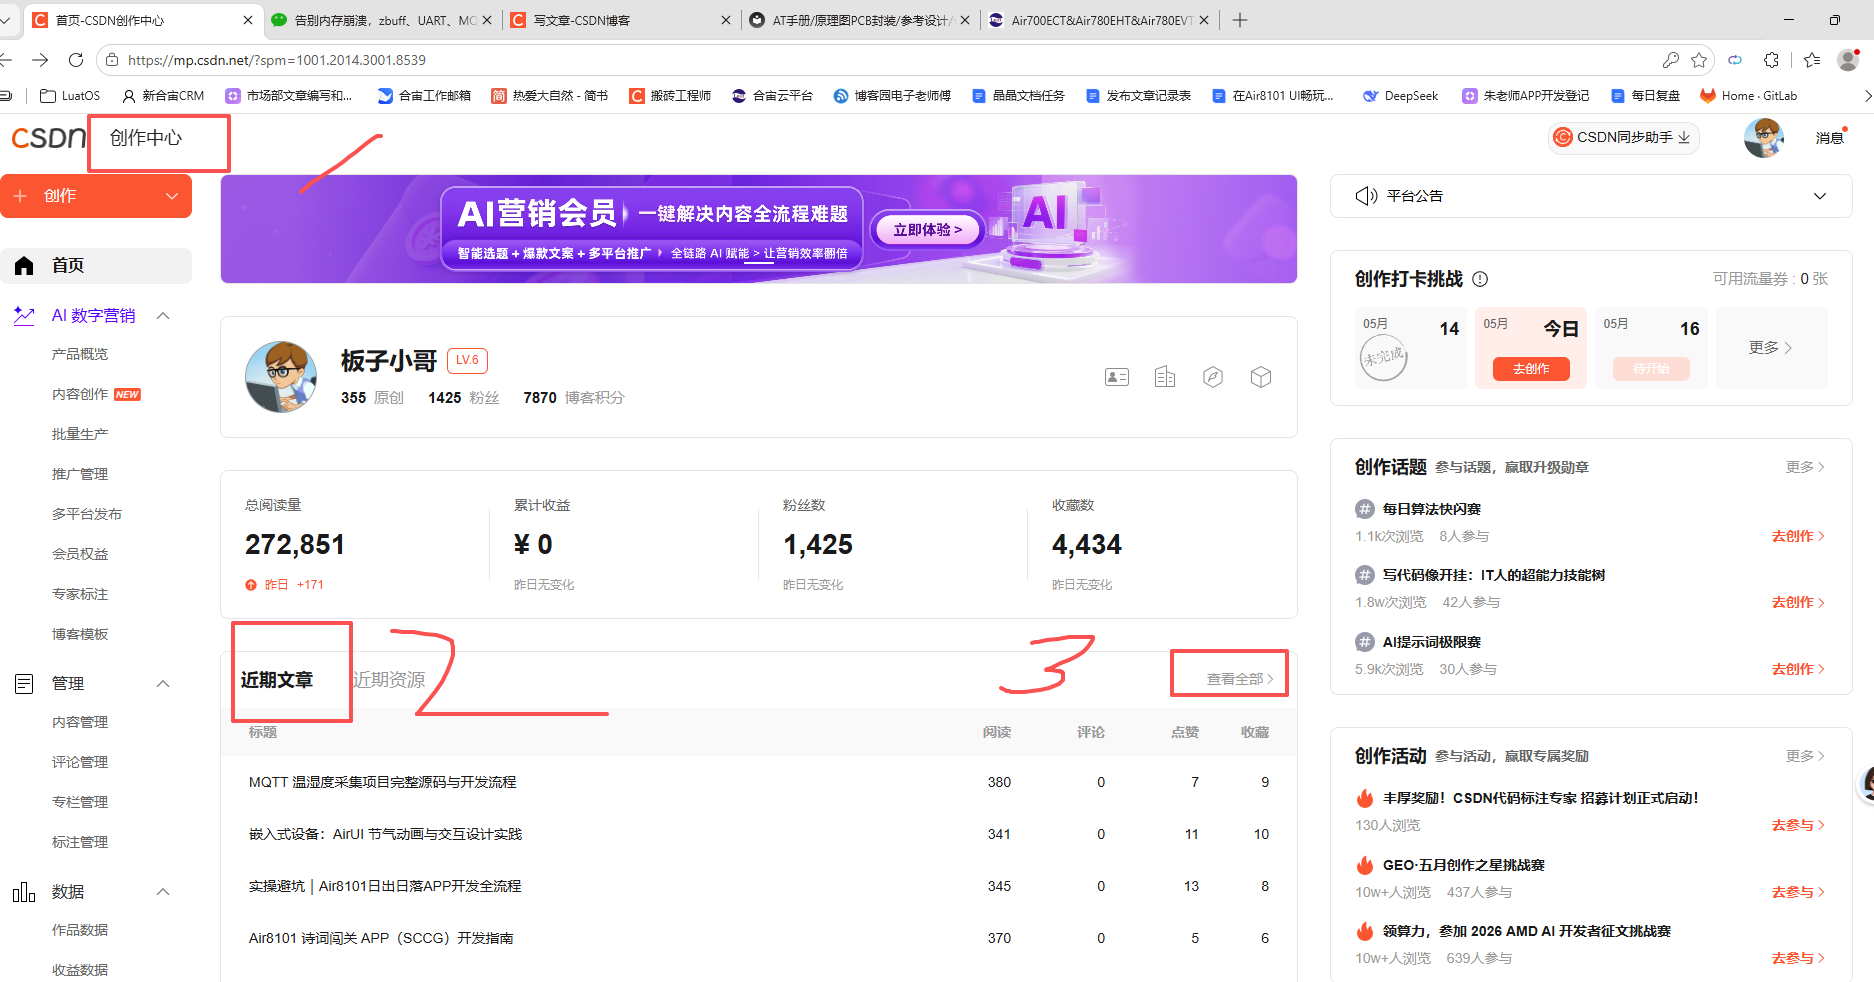The height and width of the screenshot is (982, 1874).
Task: Click the LV.6 level badge
Action: [x=467, y=360]
